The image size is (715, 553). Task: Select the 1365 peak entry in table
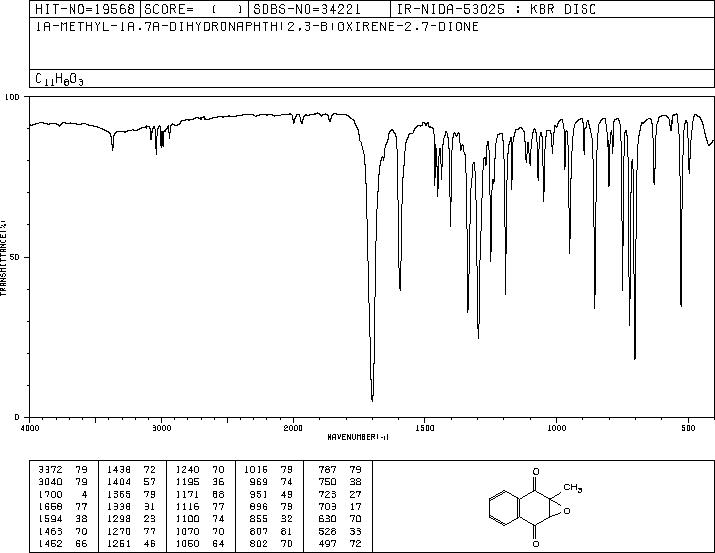coord(131,494)
